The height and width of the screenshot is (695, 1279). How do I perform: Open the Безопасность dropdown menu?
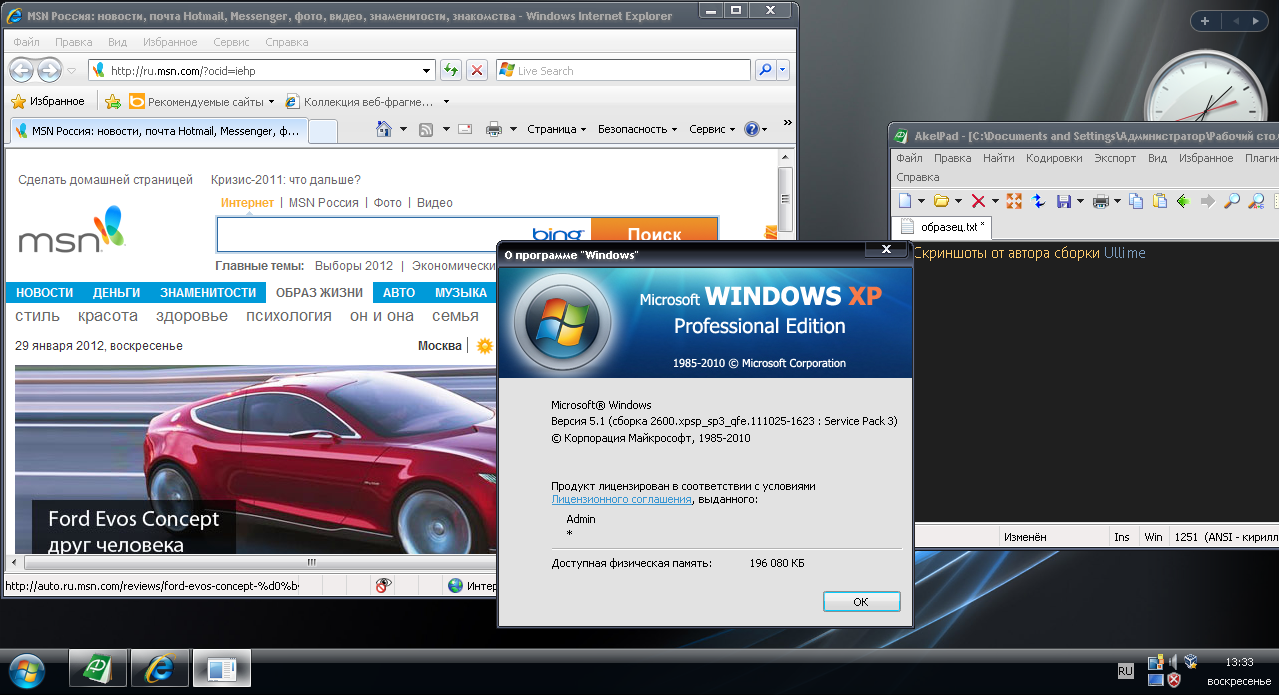pos(637,129)
